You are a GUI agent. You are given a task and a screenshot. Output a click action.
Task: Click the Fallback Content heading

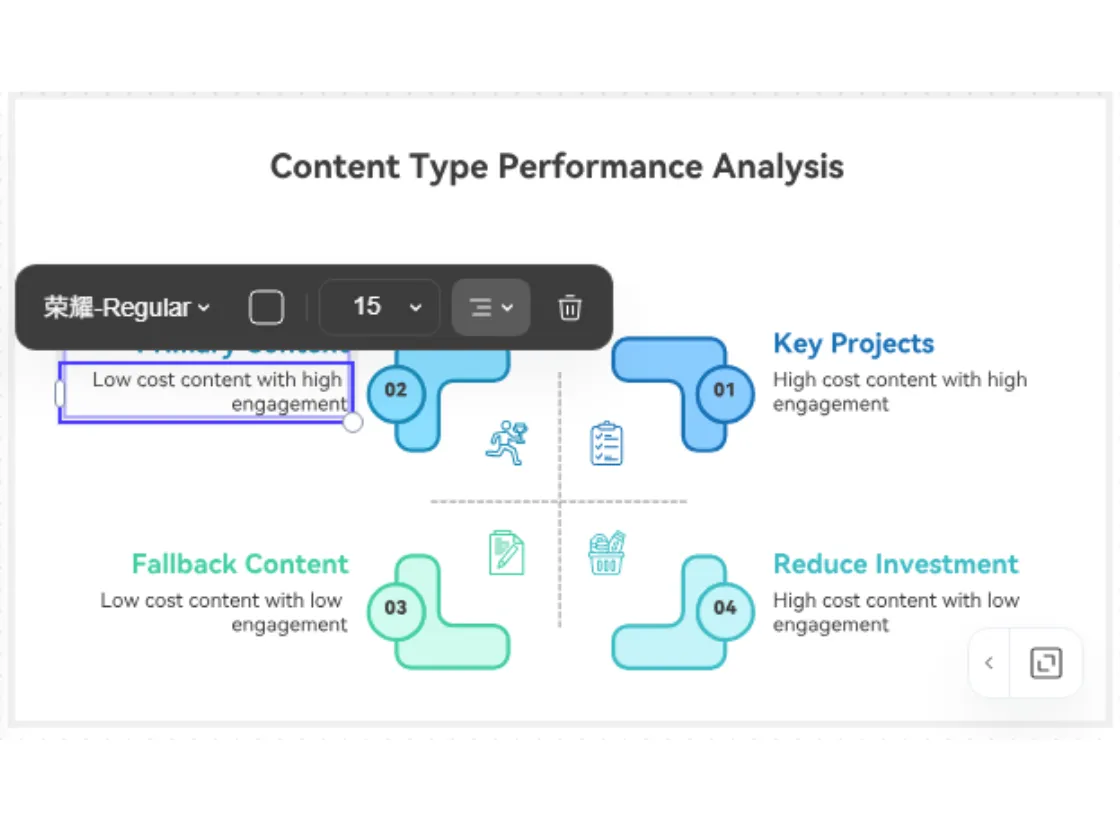tap(240, 564)
